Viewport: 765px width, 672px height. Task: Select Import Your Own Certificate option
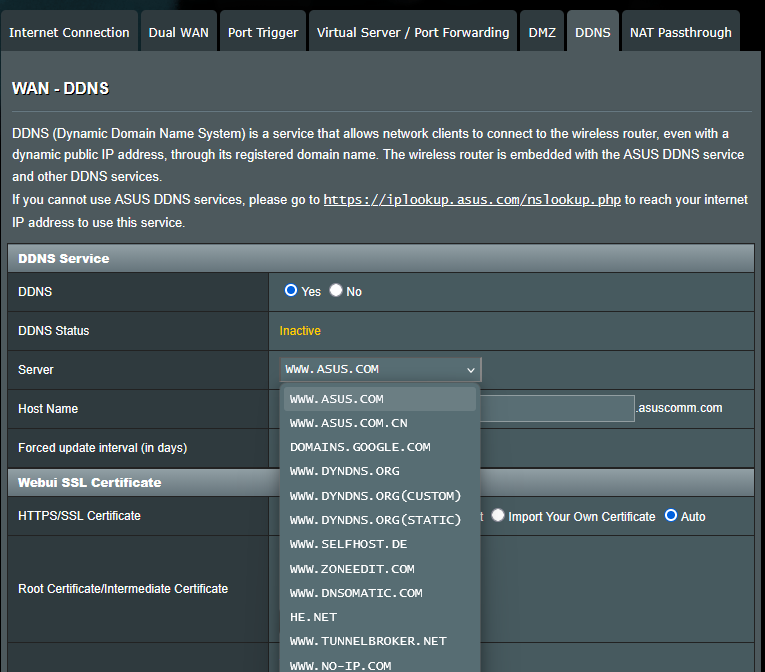pos(498,516)
